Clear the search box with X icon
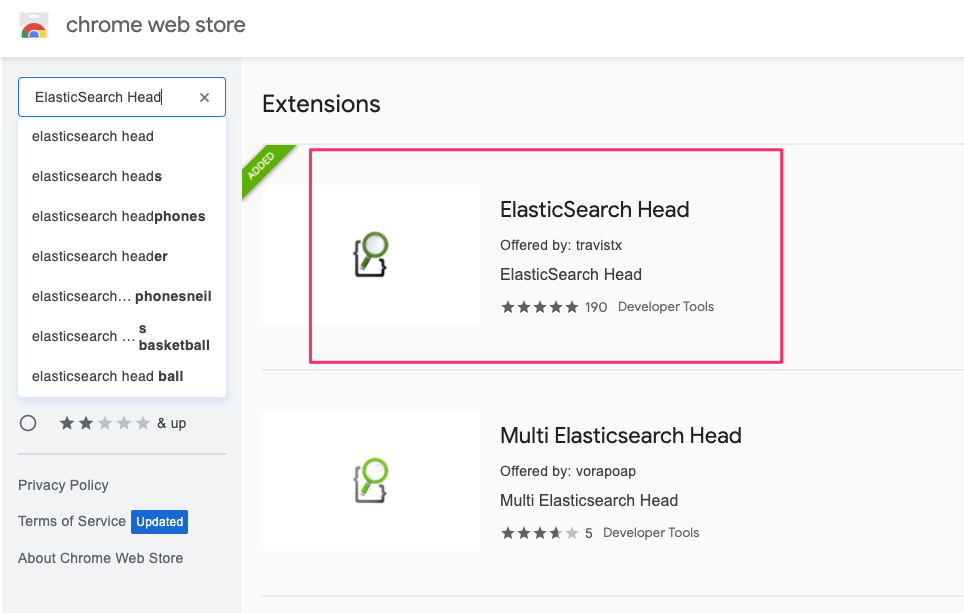The height and width of the screenshot is (613, 964). pyautogui.click(x=205, y=97)
